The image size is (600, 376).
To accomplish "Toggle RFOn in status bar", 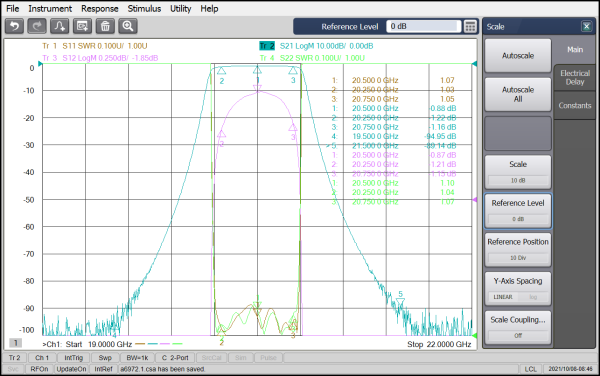I will coord(39,369).
